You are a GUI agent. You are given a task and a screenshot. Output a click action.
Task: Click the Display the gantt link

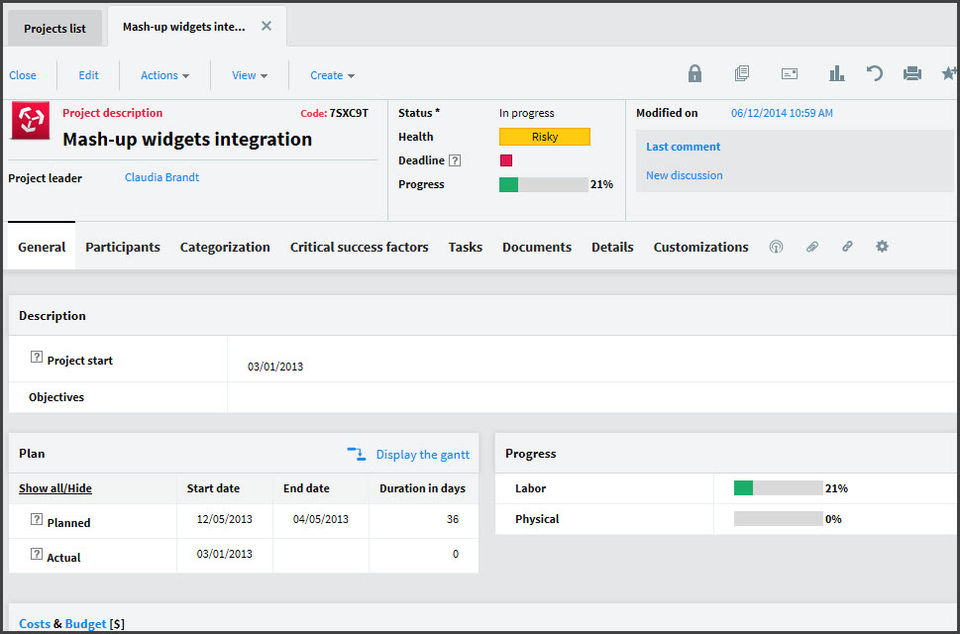coord(422,455)
